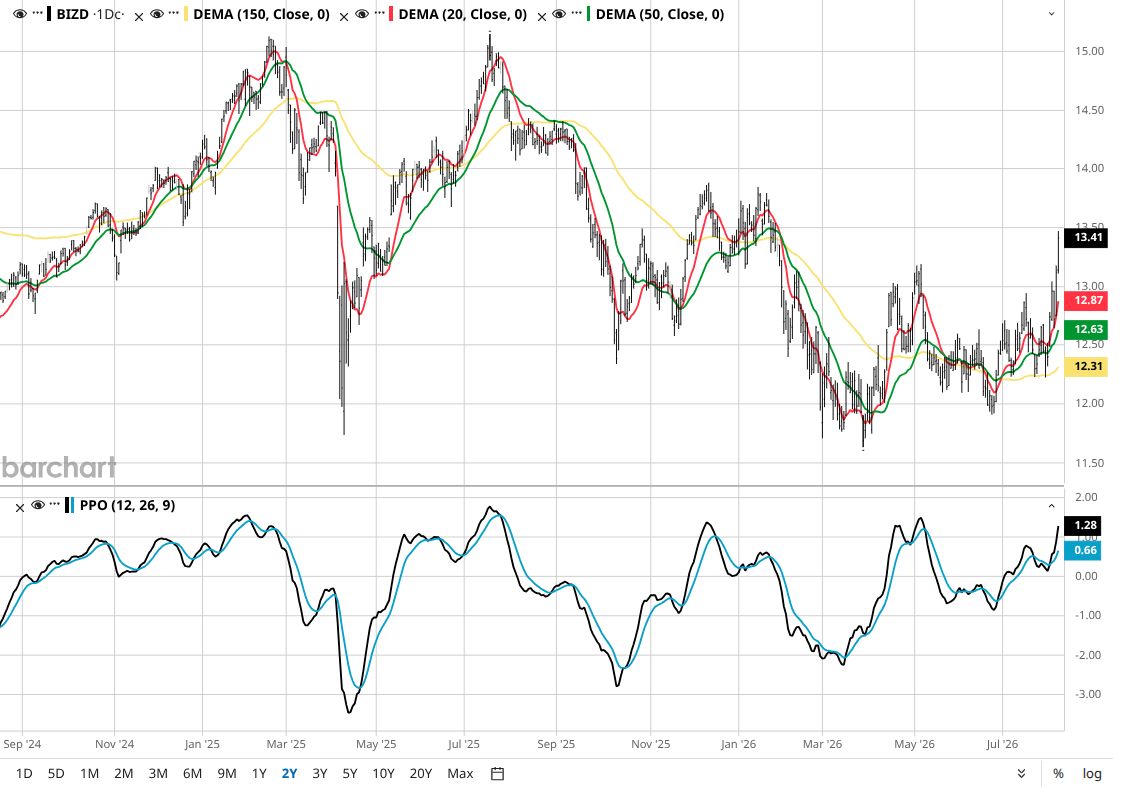Collapse the PPO pane with the caret
Viewport: 1133px width, 787px height.
[1051, 506]
